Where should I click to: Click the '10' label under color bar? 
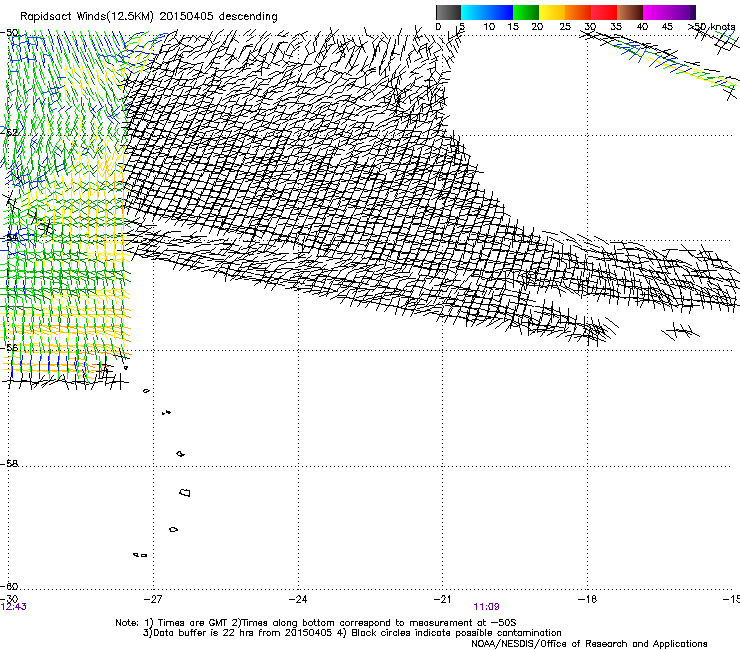[x=489, y=27]
